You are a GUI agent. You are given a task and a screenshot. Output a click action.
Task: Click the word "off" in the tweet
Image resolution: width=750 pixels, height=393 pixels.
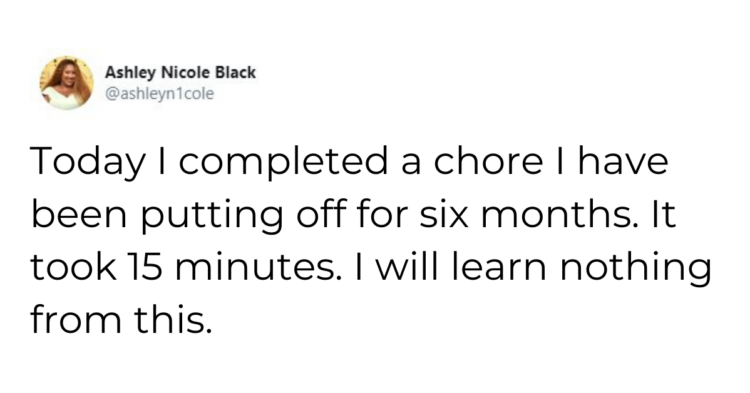(320, 213)
